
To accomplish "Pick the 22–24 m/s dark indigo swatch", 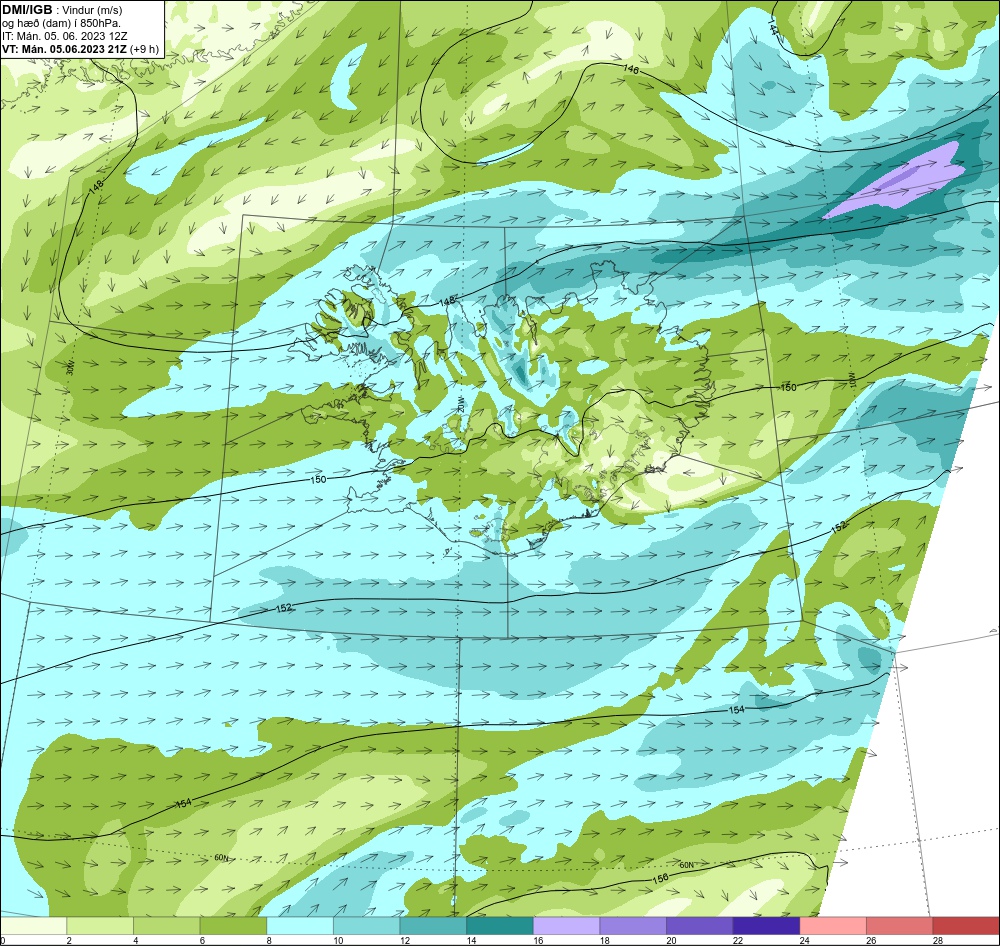I will point(767,925).
